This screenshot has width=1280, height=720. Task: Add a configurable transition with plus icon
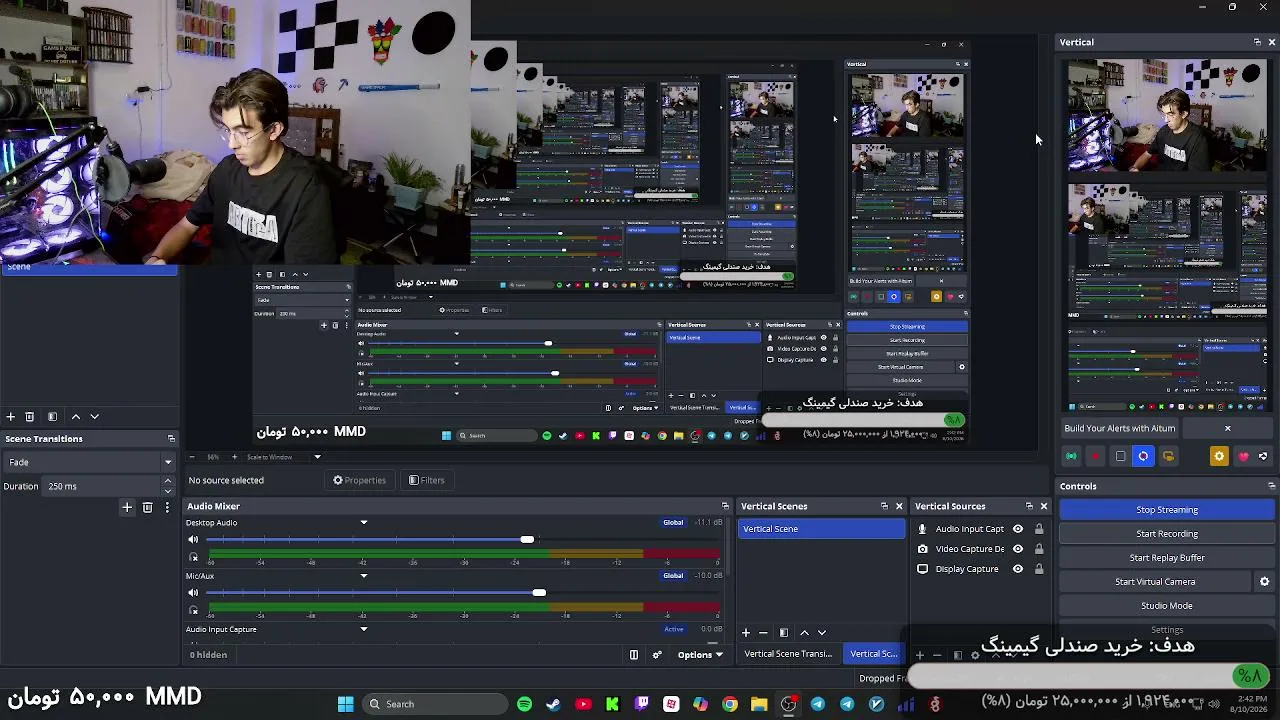127,508
